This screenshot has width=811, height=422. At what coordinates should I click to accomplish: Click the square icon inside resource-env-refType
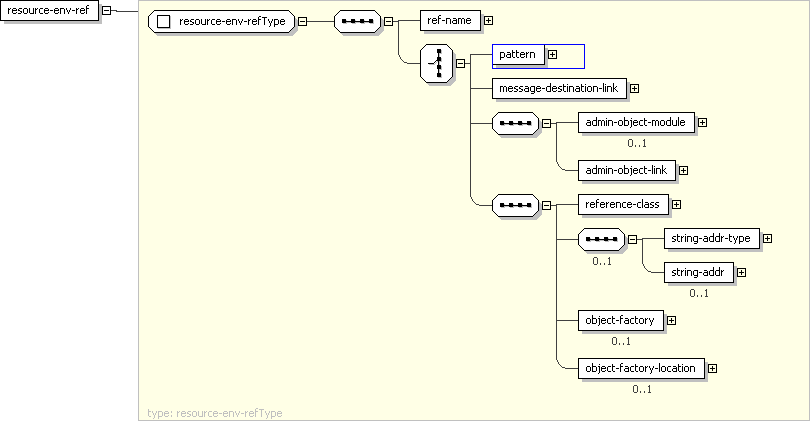[165, 21]
